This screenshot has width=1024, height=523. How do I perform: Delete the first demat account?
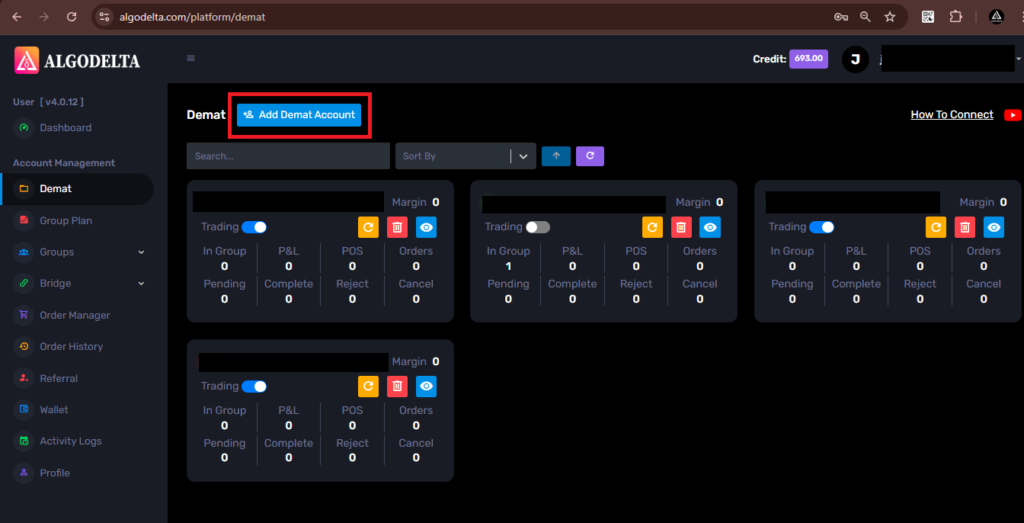[397, 227]
